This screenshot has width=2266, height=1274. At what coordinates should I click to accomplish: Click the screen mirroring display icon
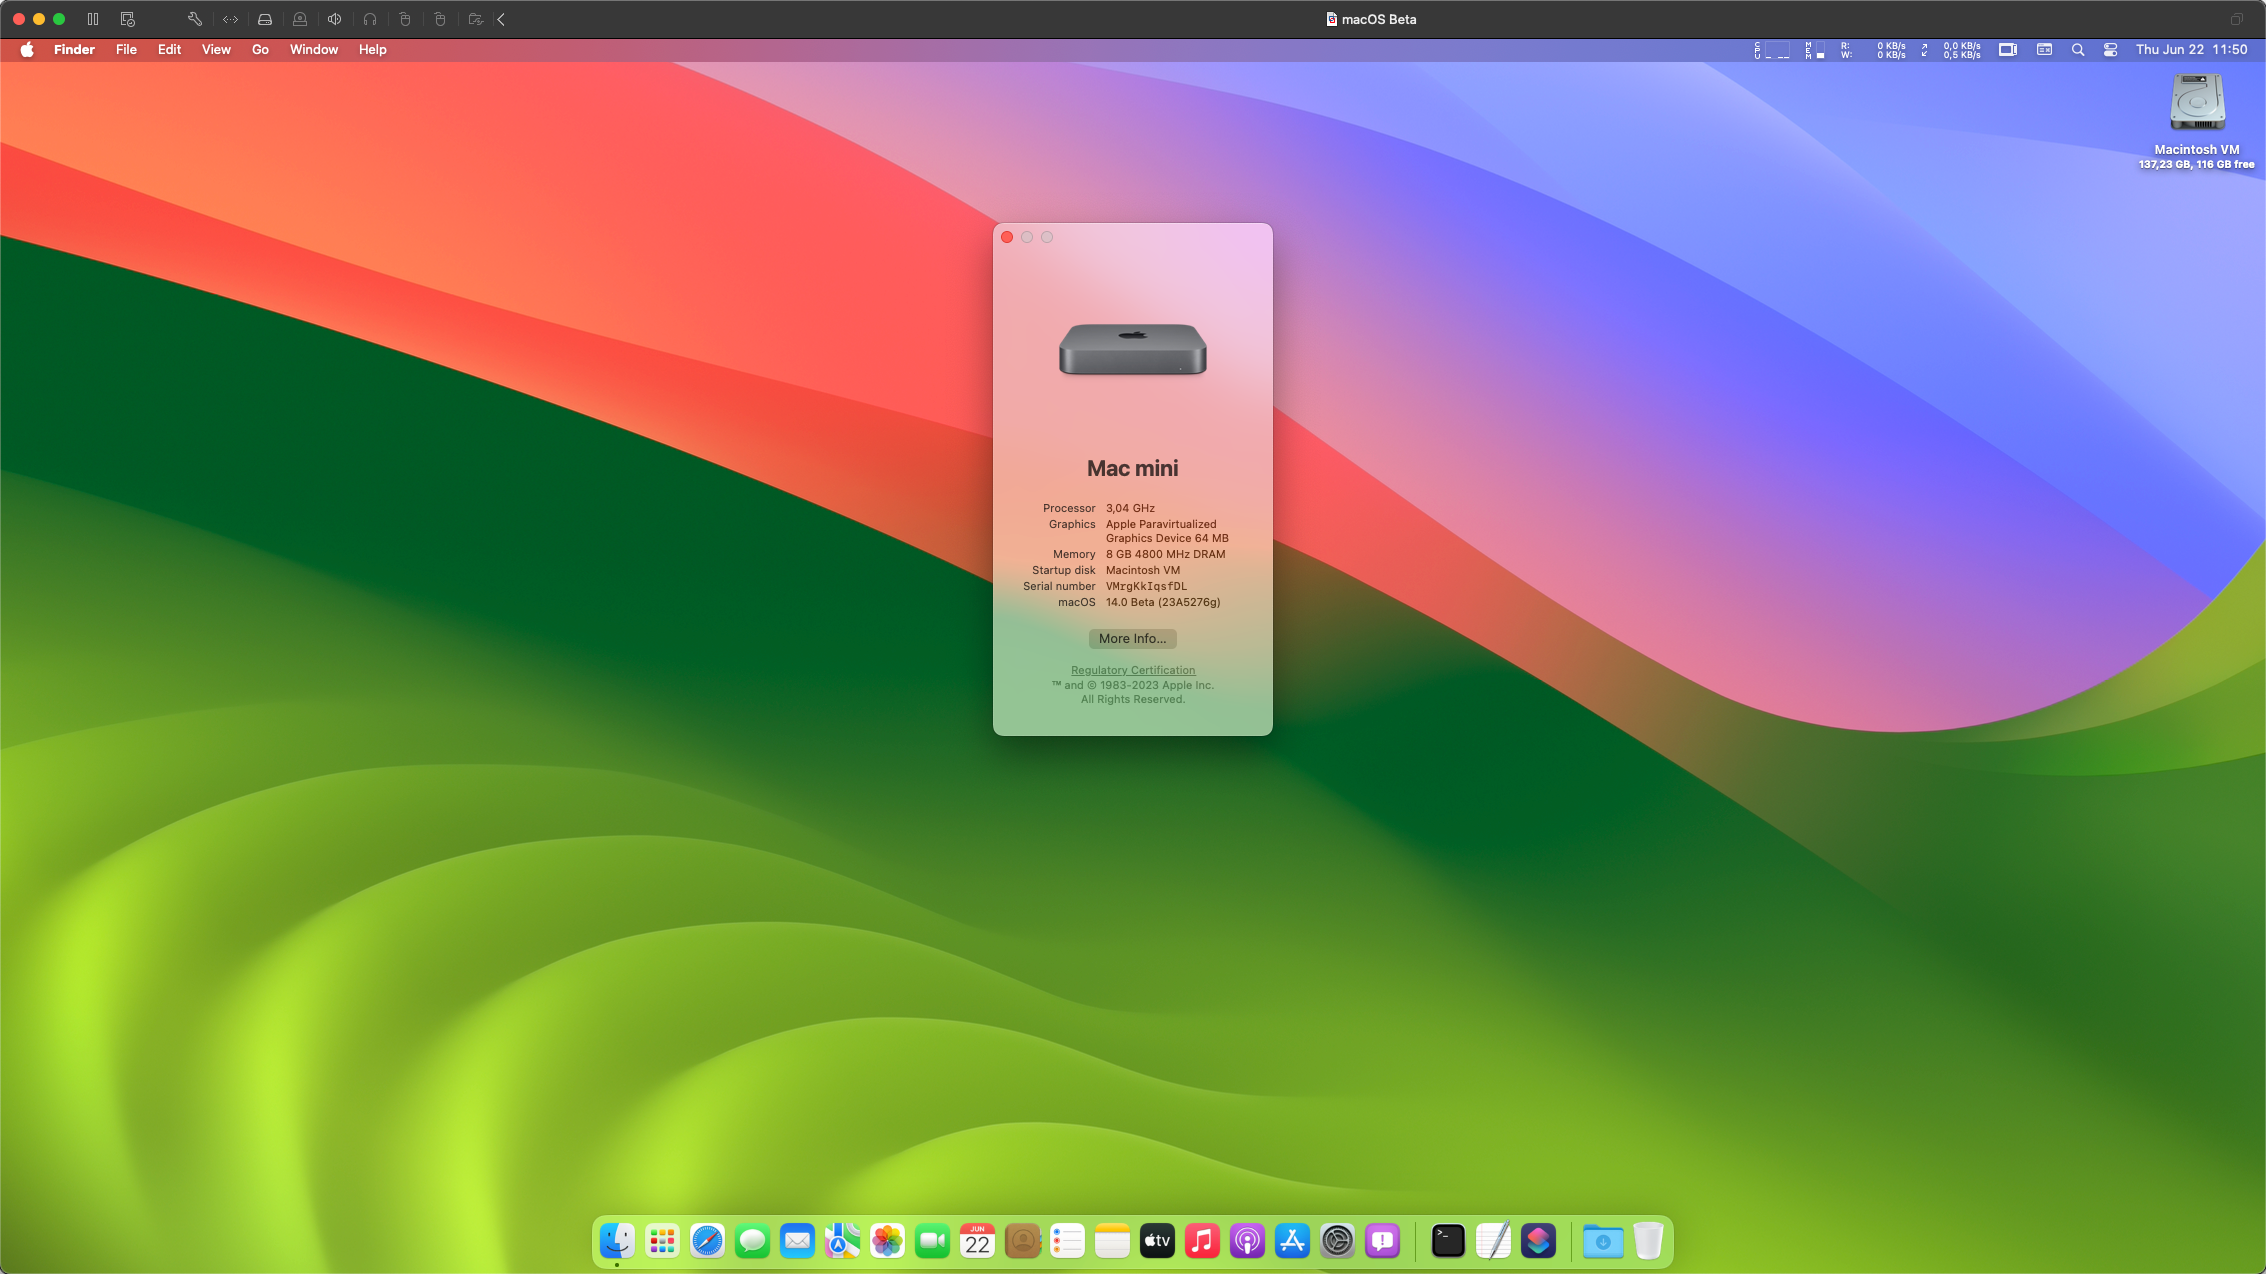(2008, 50)
